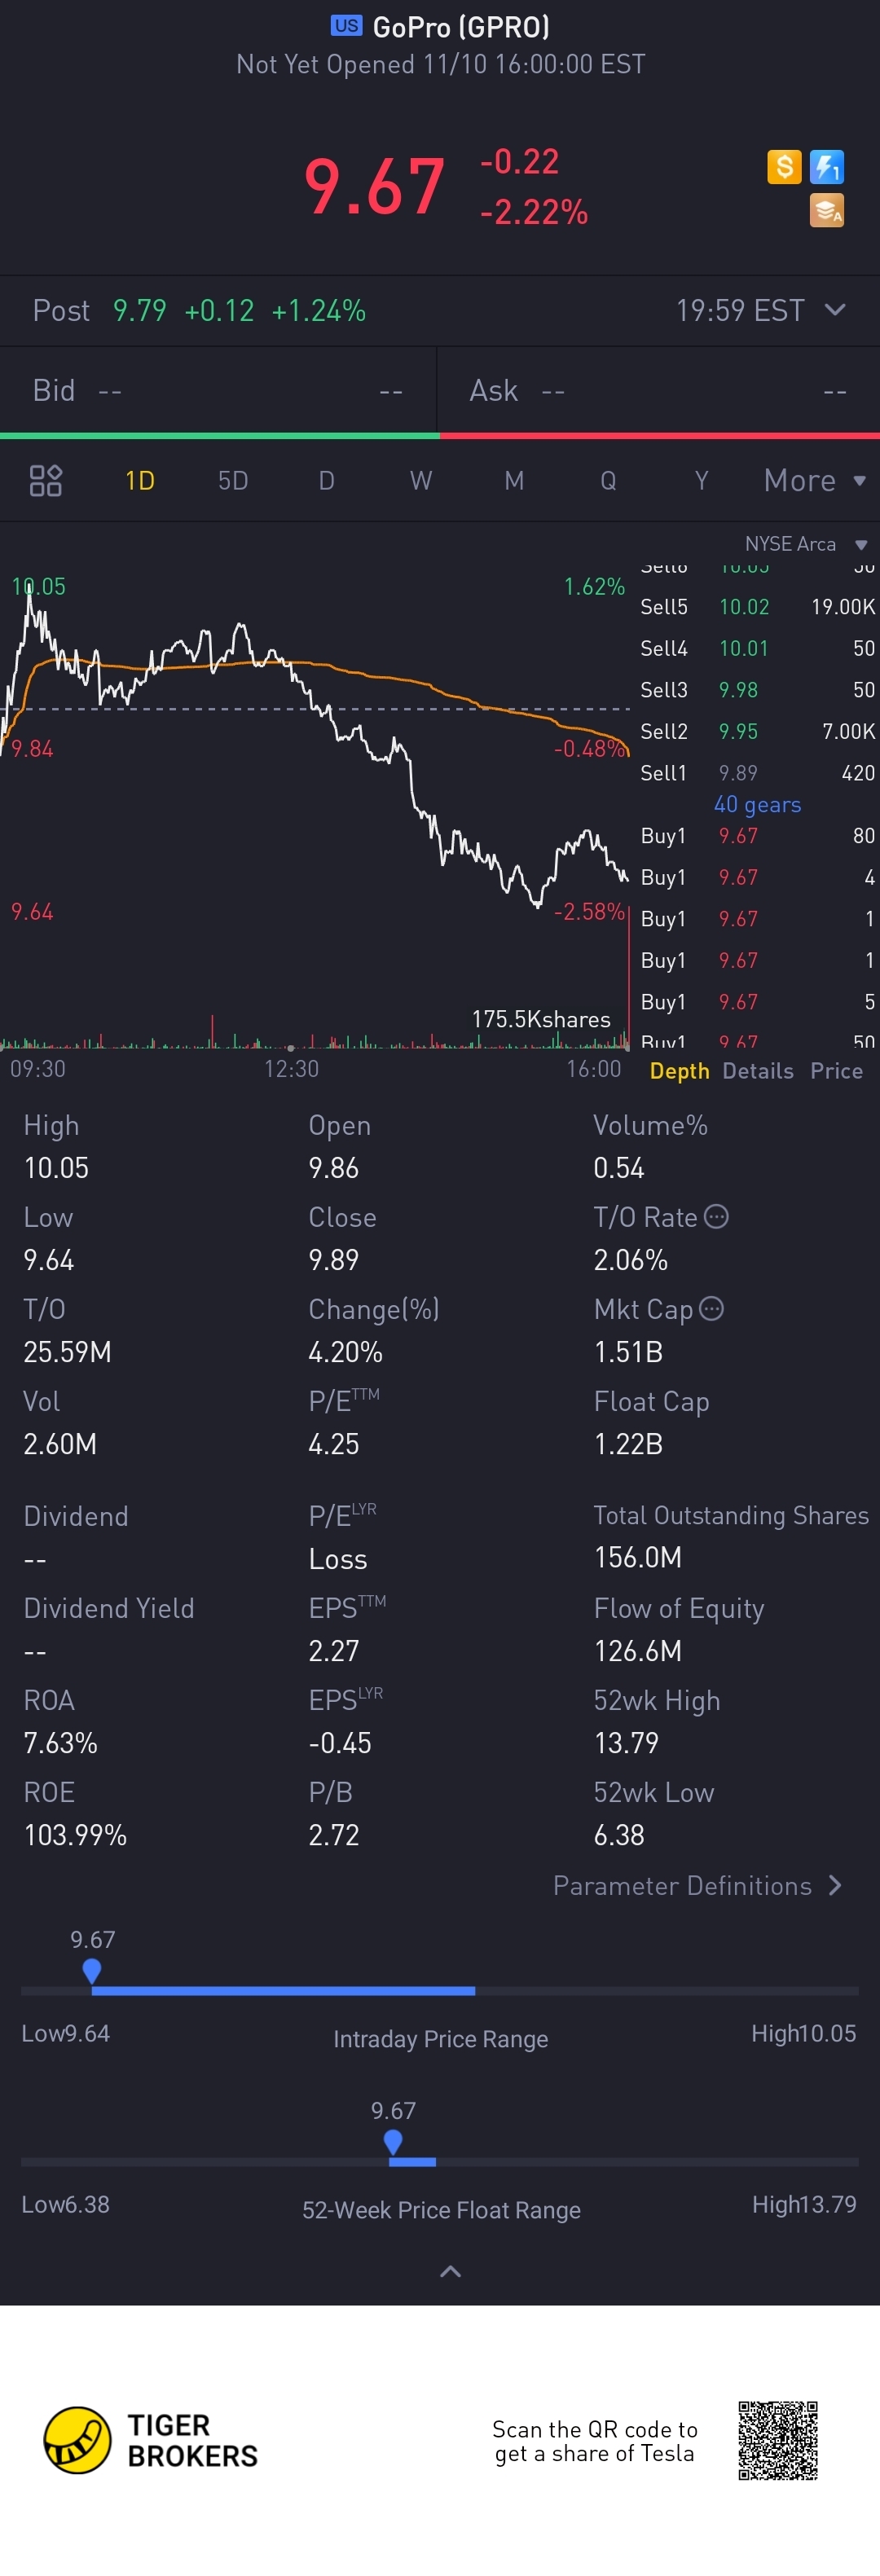880x2576 pixels.
Task: Select the Price tab
Action: tap(836, 1071)
